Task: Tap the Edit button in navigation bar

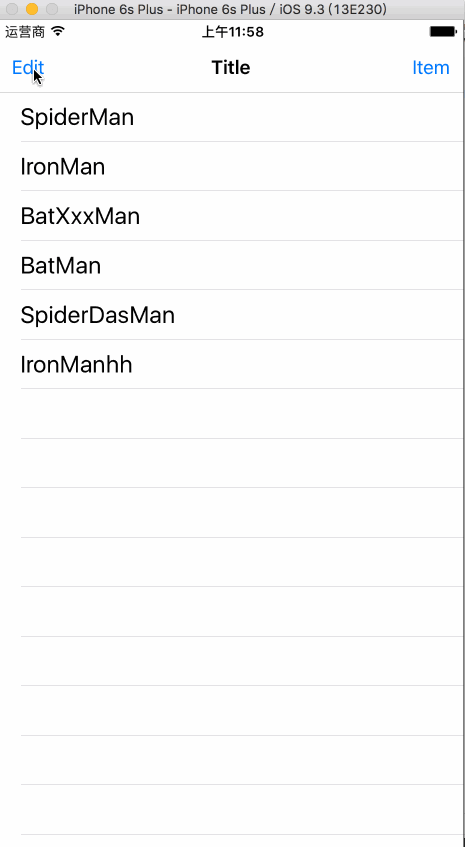Action: click(28, 68)
